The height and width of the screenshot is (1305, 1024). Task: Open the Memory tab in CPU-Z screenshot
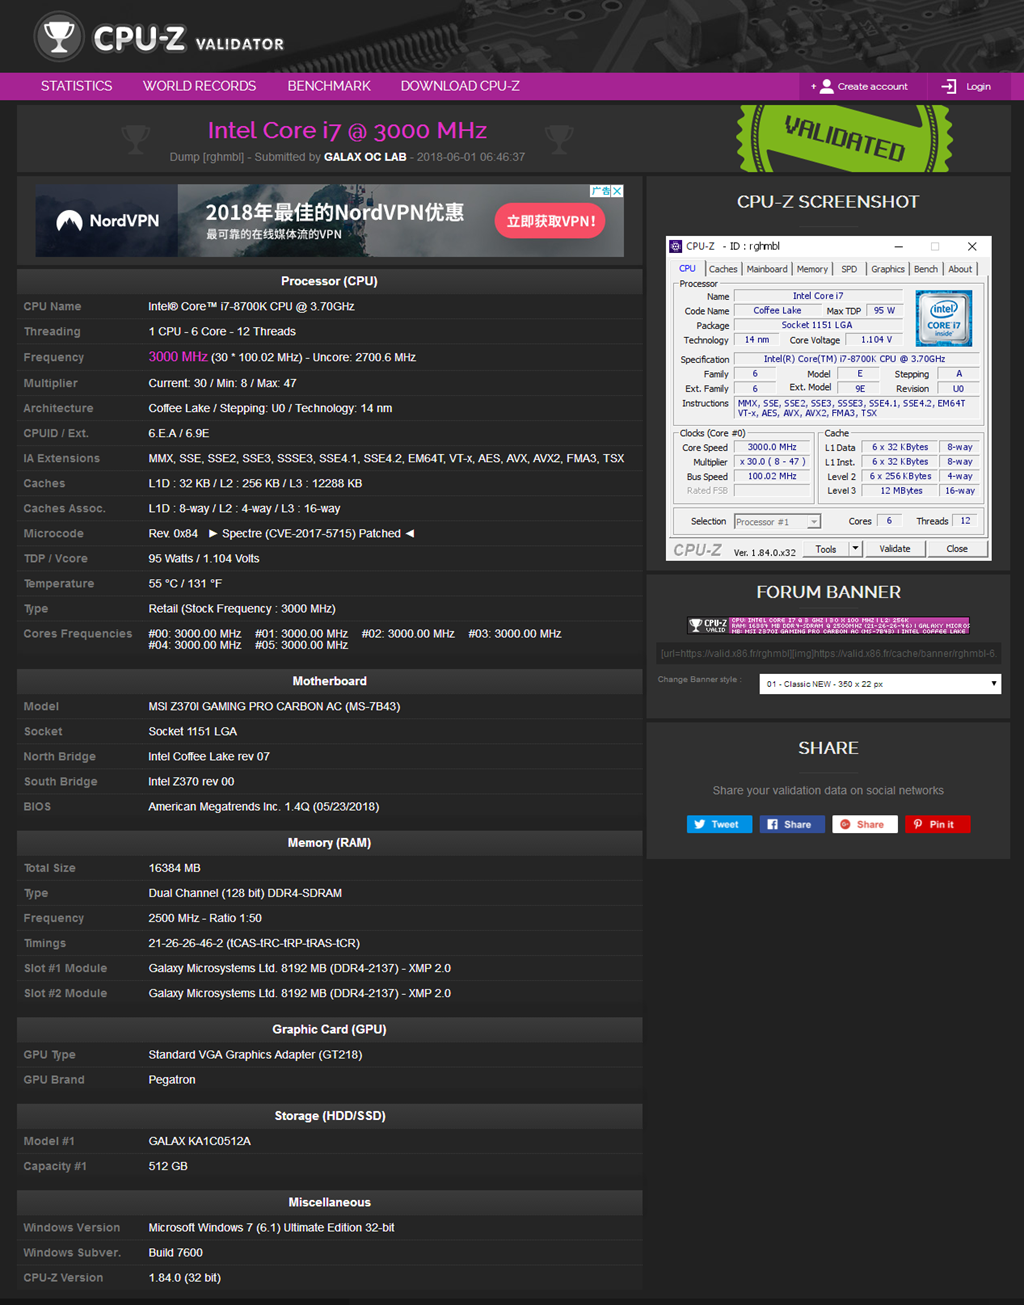[812, 269]
